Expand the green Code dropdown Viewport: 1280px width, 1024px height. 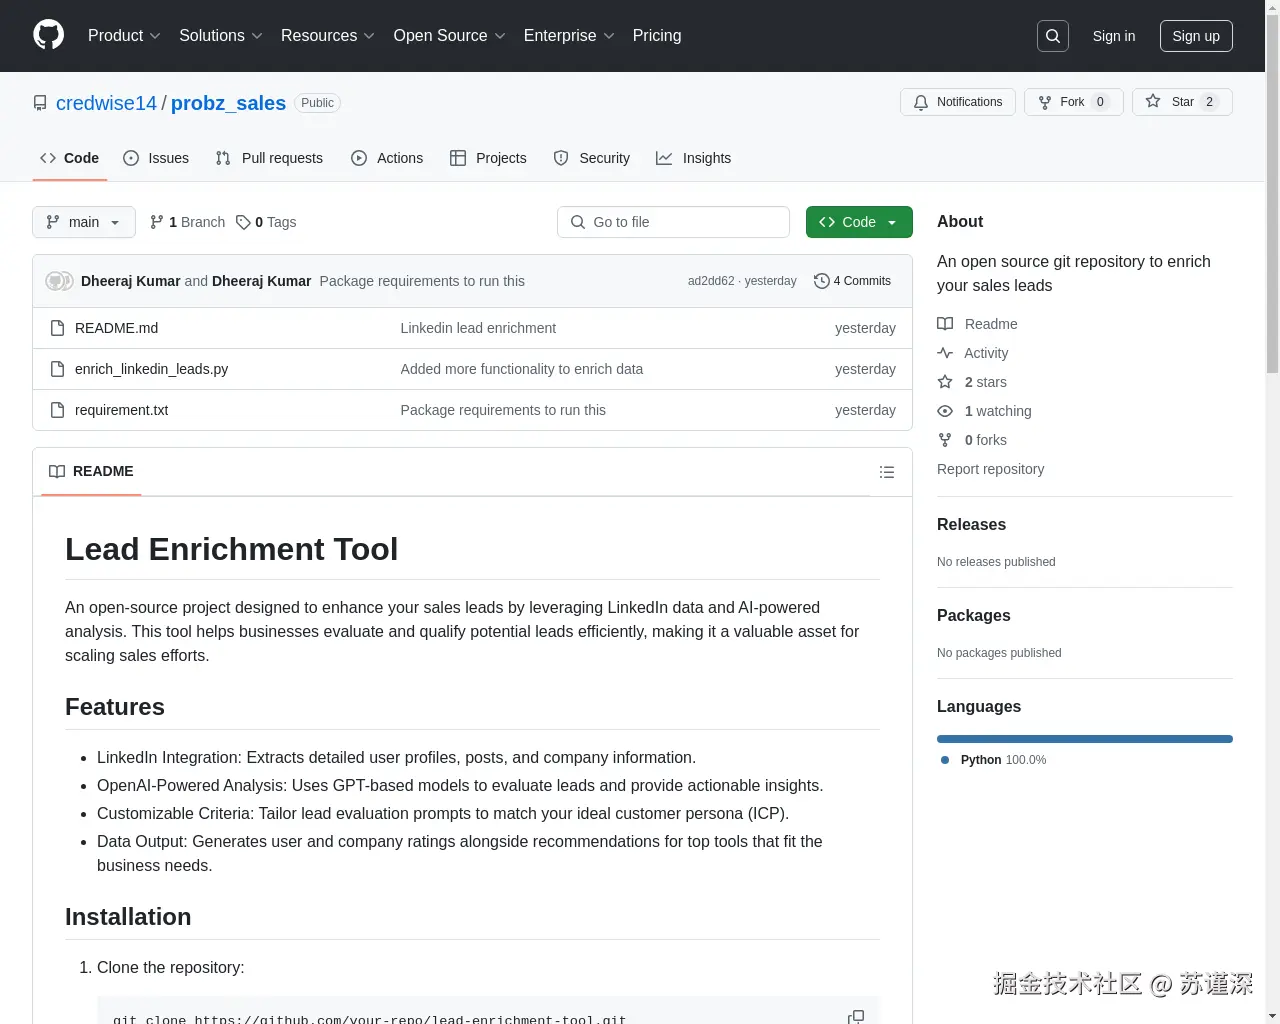click(x=858, y=222)
